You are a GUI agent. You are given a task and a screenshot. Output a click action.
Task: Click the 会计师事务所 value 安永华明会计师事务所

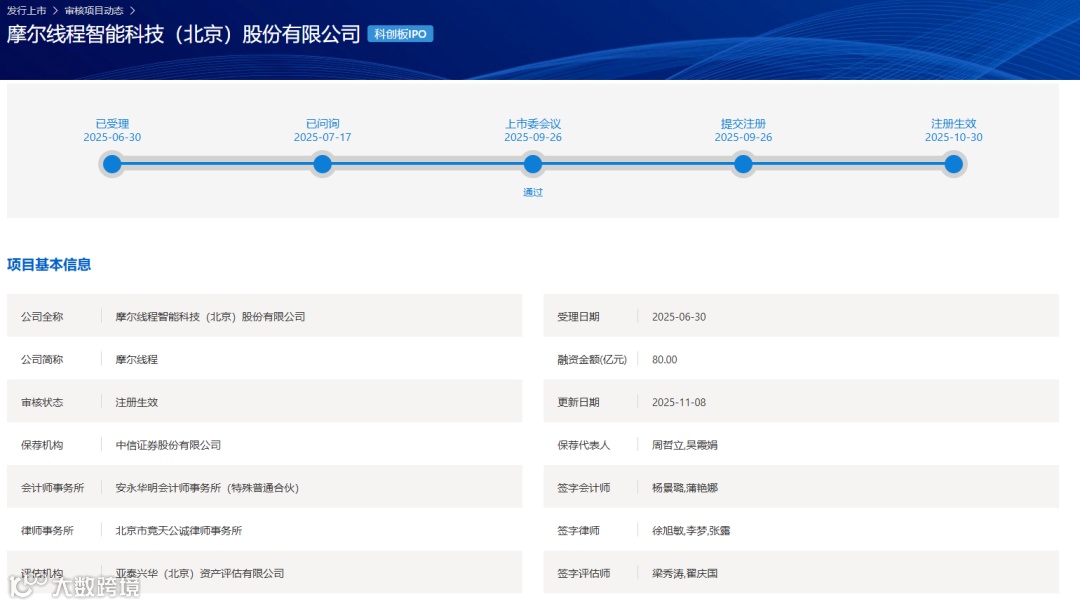207,488
